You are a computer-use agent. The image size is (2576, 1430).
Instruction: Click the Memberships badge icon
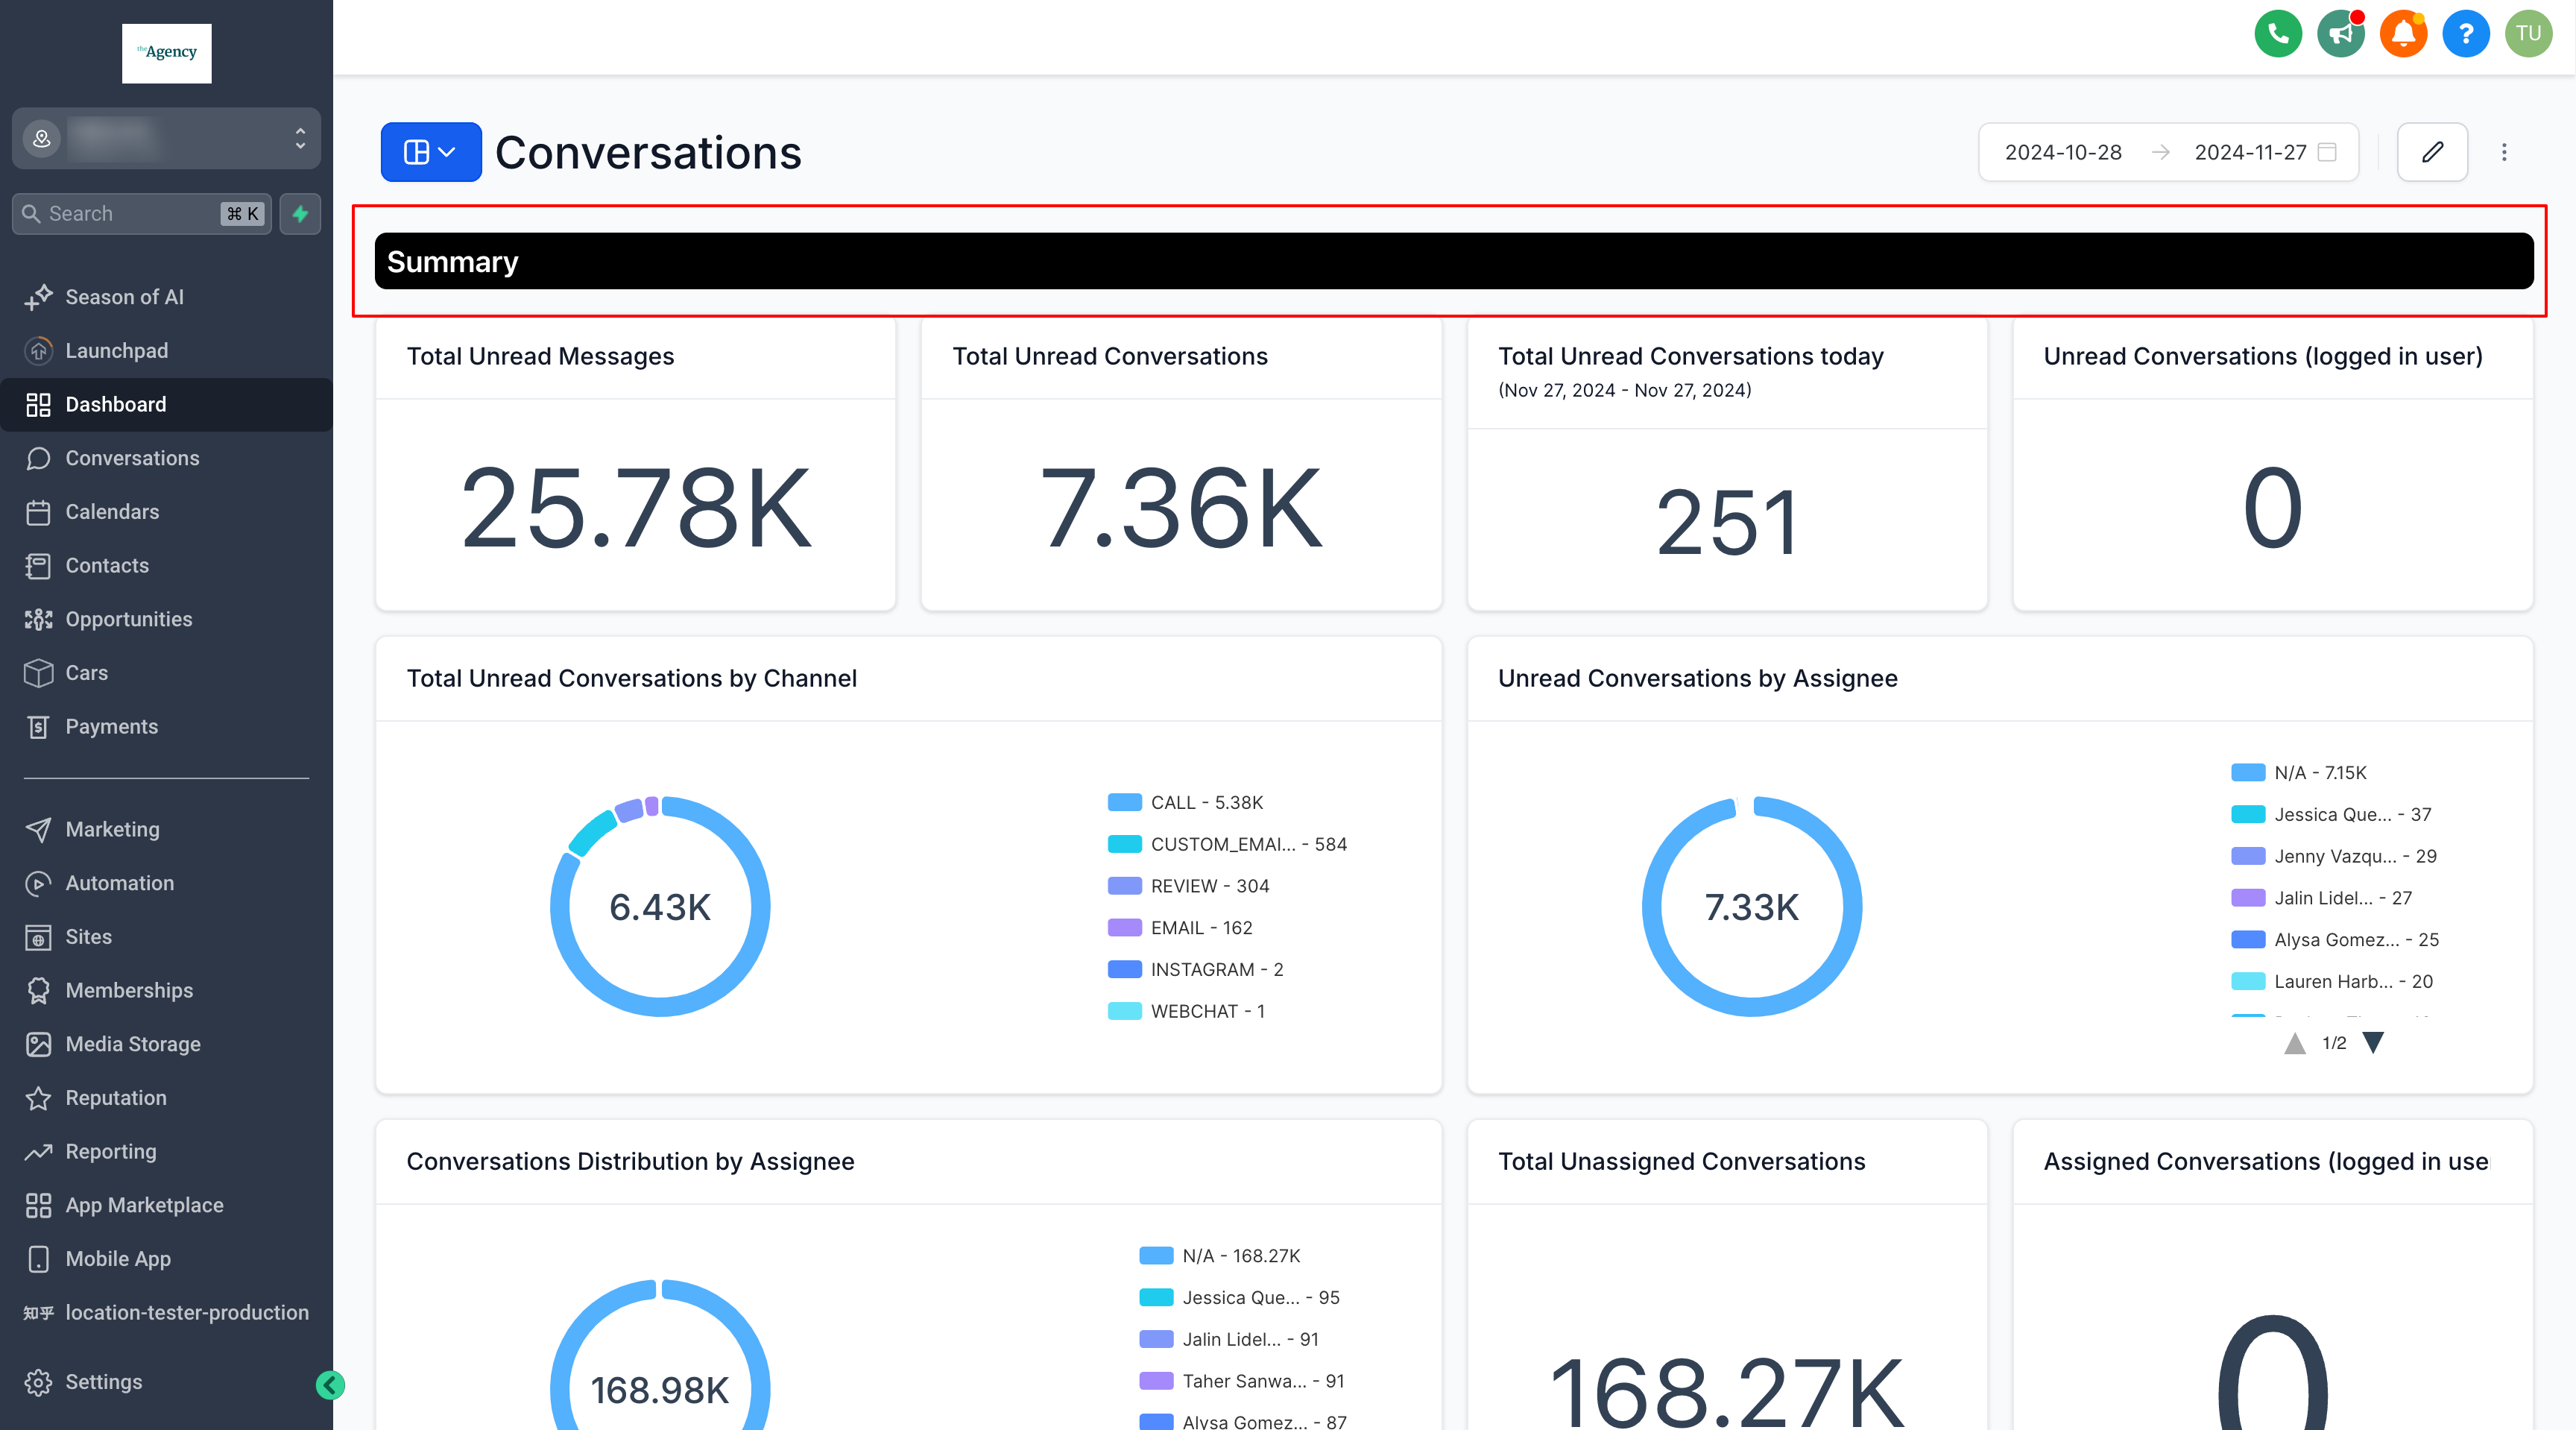38,991
